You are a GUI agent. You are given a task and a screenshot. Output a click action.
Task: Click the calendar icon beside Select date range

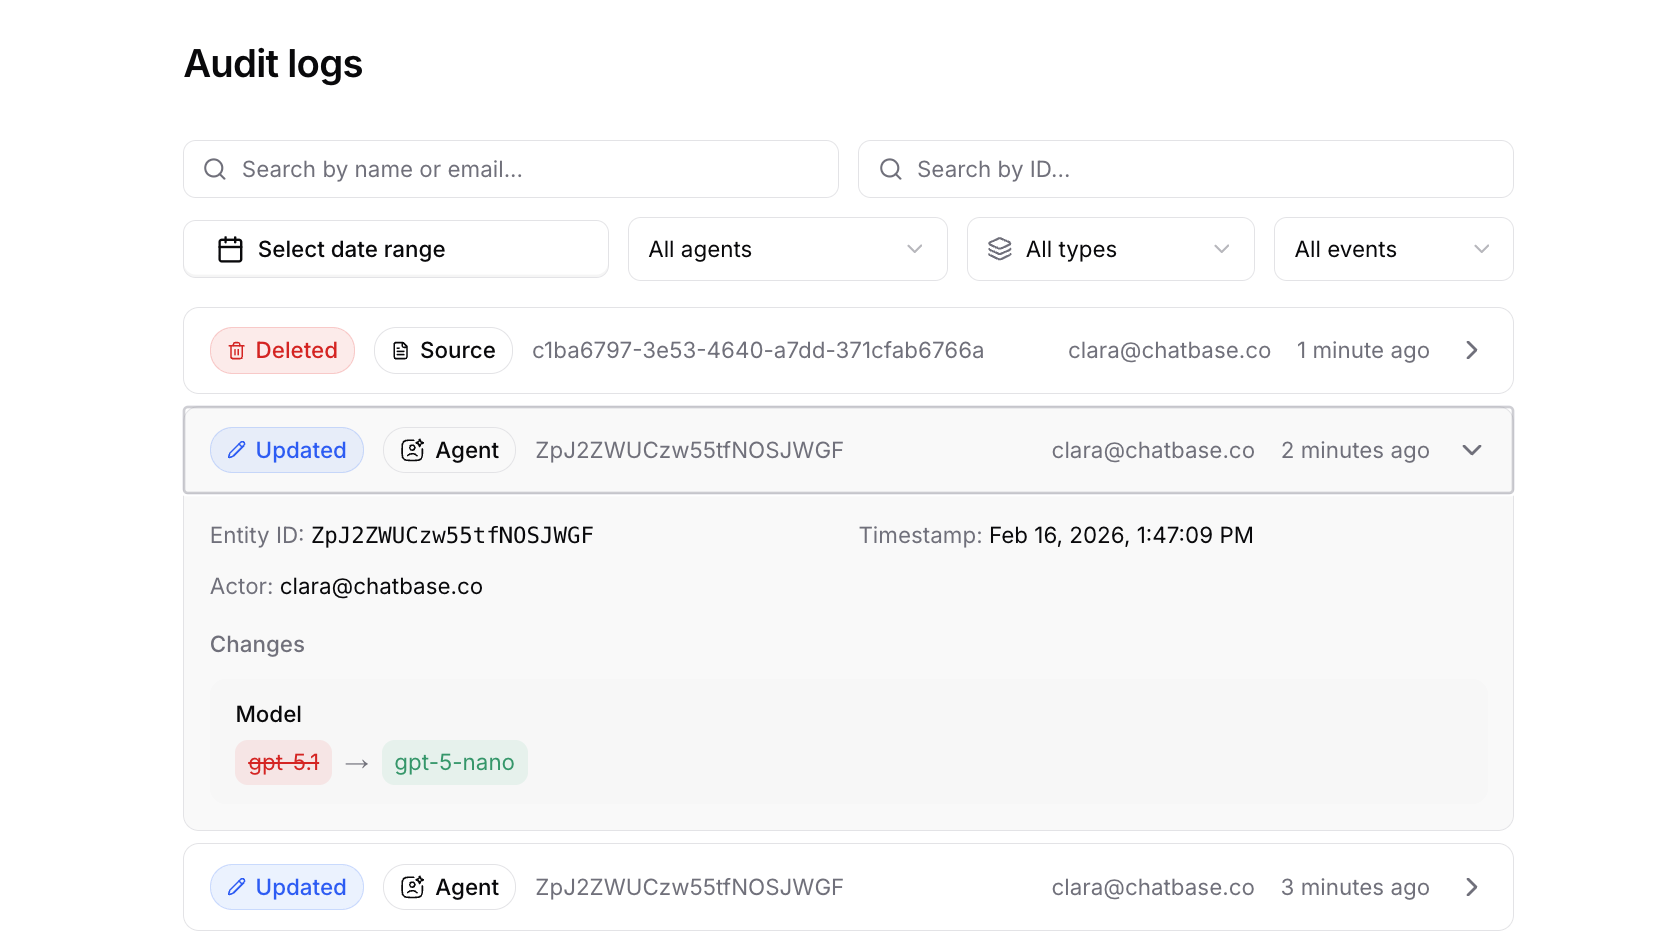230,249
